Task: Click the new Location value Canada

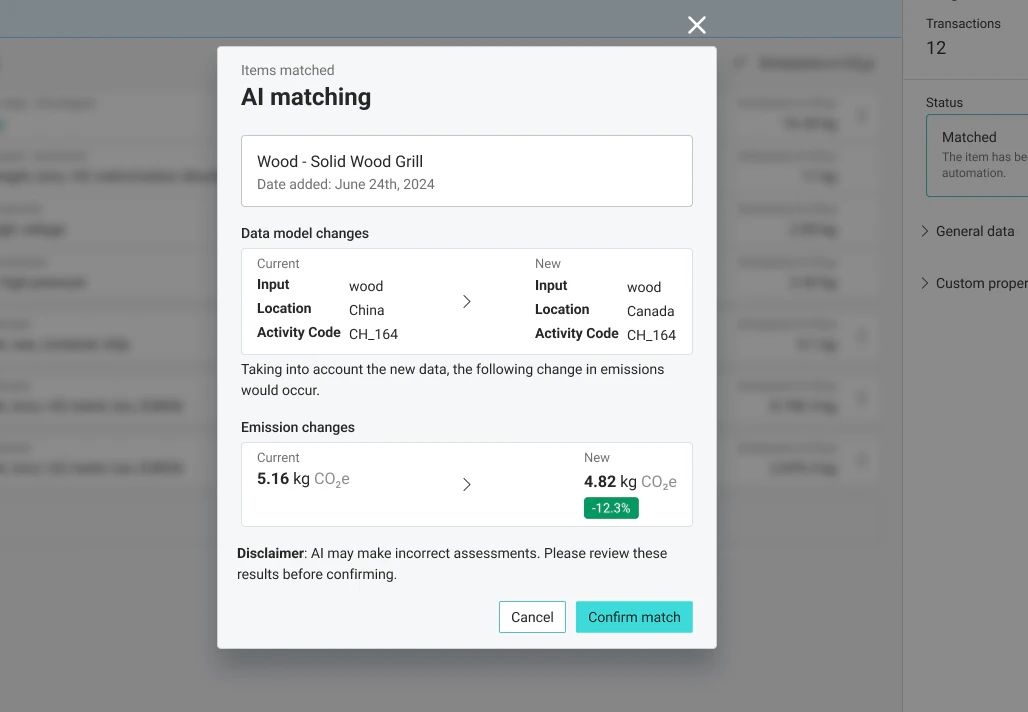Action: click(651, 311)
